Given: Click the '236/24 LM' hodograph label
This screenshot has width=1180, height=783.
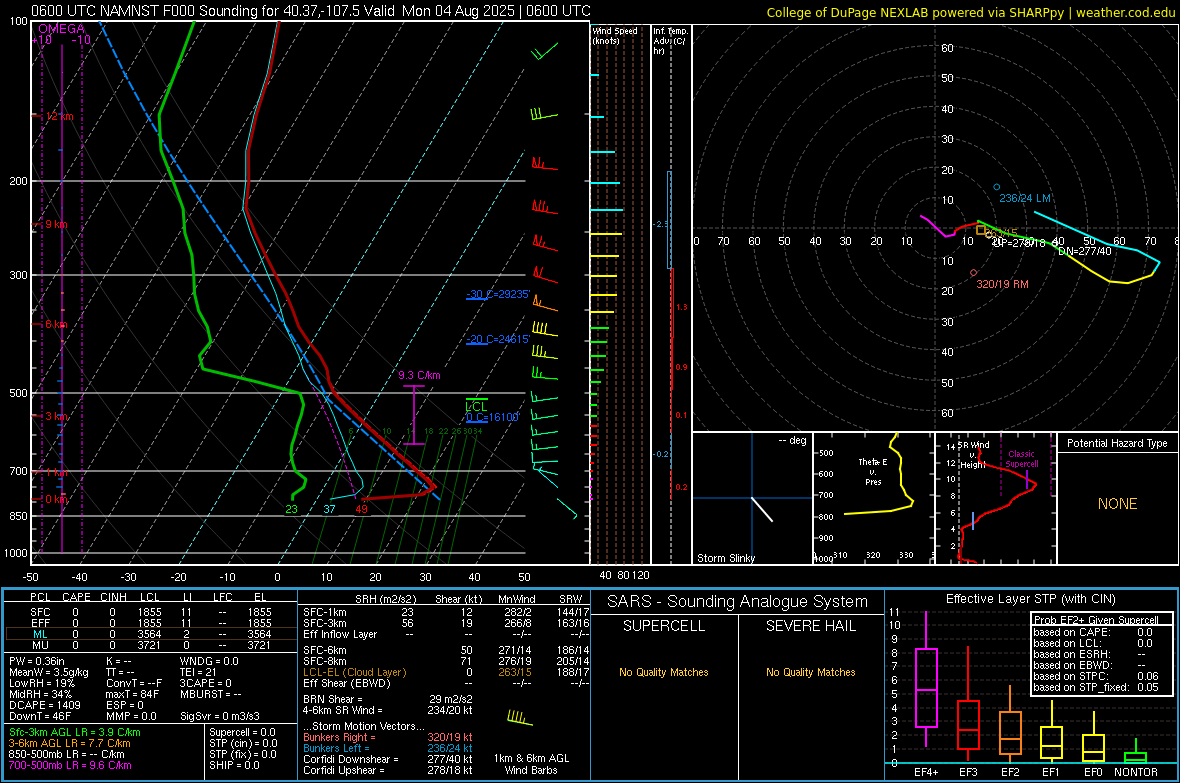Looking at the screenshot, I should click(x=1025, y=198).
